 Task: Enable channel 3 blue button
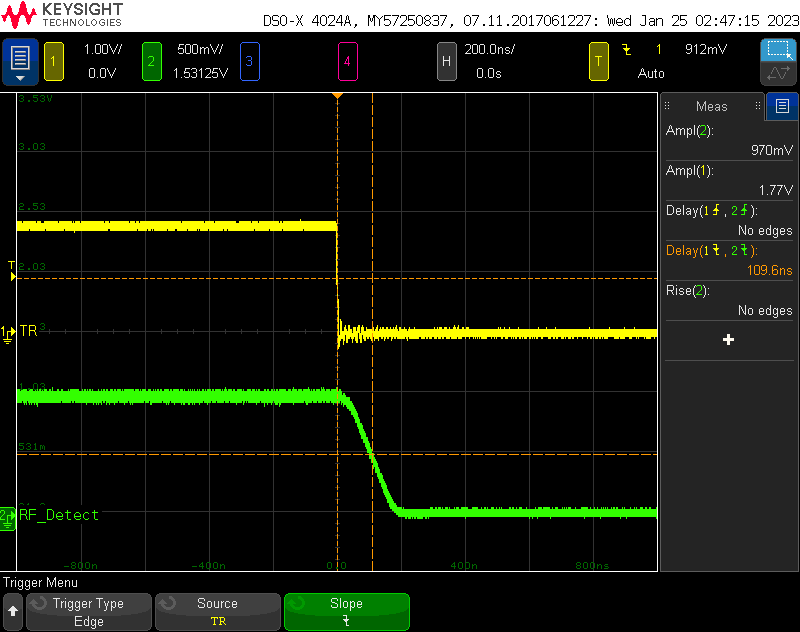249,62
